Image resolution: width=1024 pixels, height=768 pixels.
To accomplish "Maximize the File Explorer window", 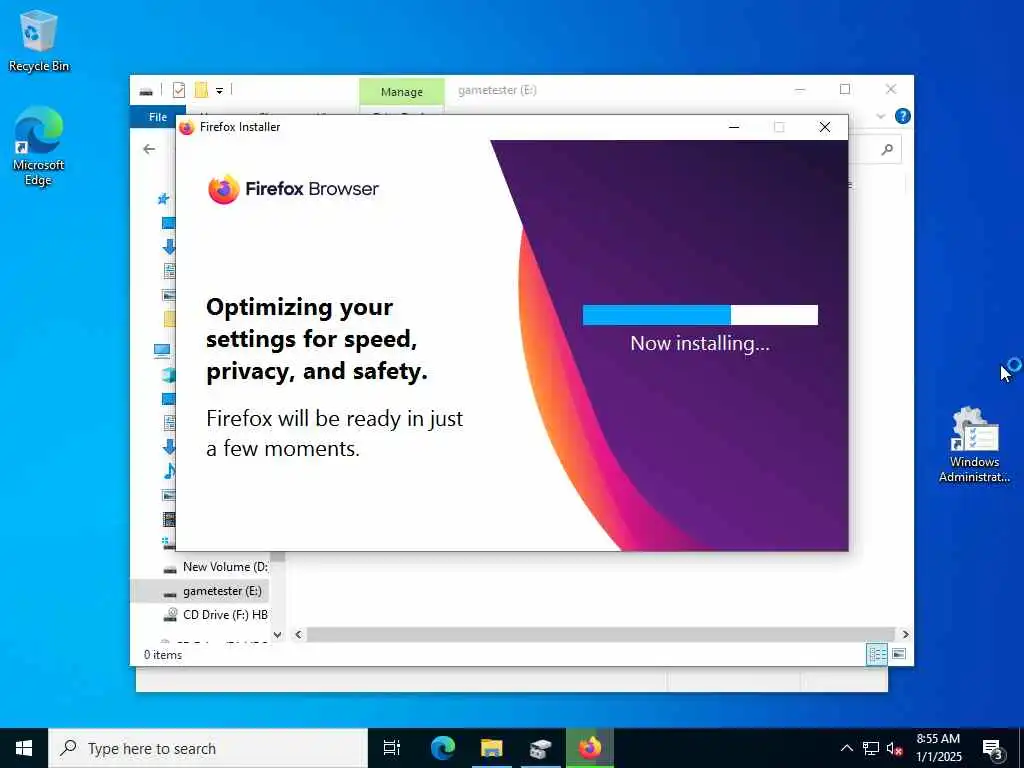I will tap(845, 89).
